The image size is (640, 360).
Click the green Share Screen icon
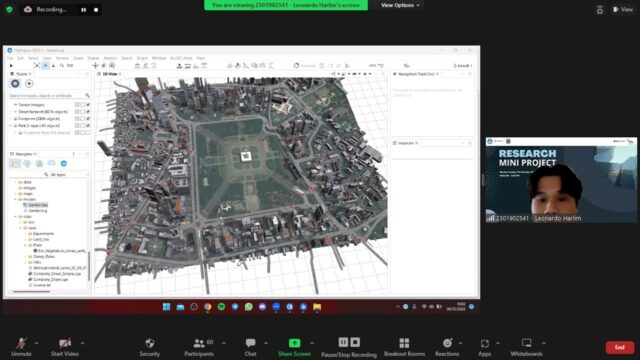point(294,343)
